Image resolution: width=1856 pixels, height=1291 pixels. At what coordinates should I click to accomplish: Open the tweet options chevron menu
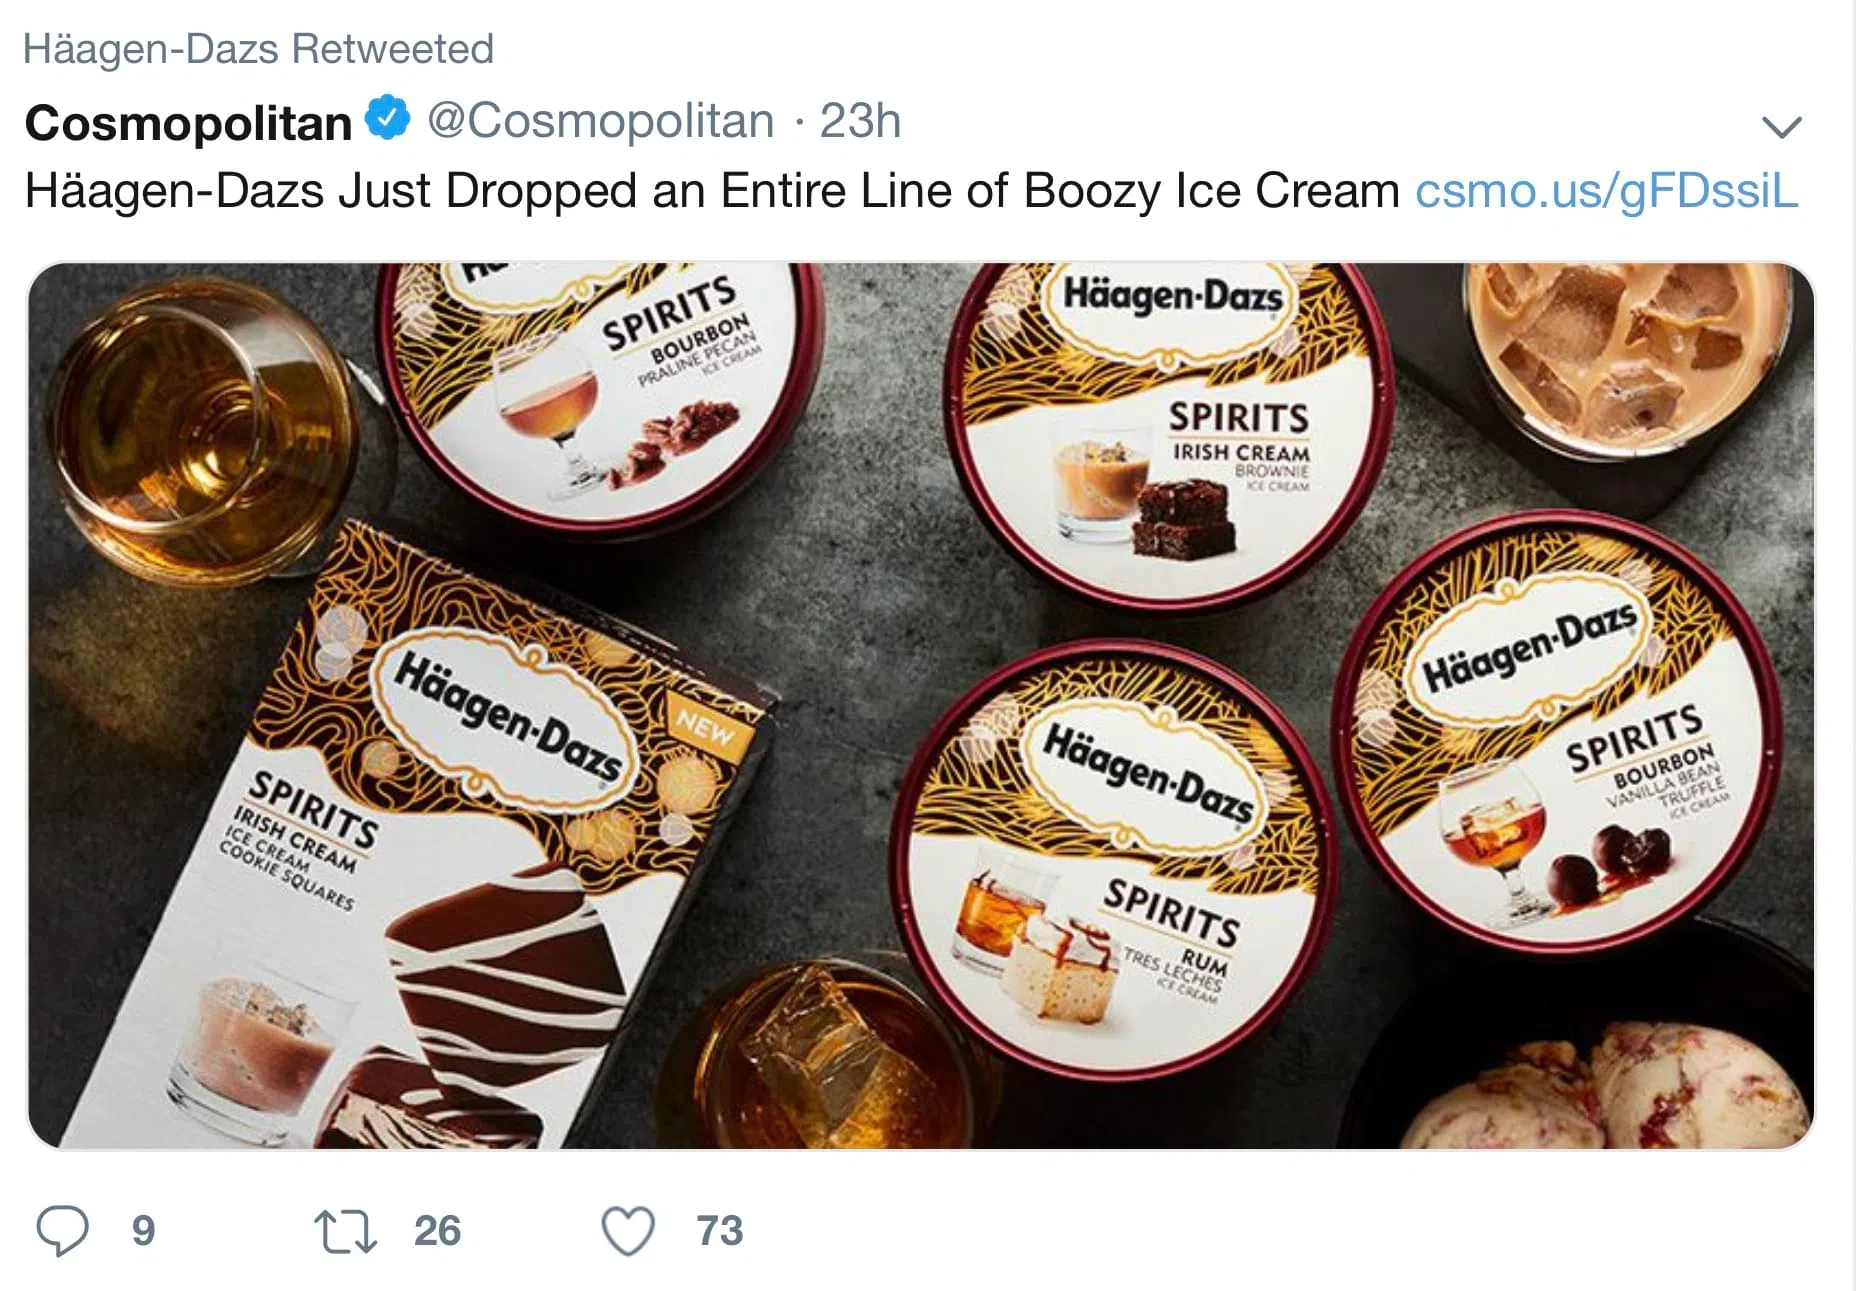pos(1781,126)
